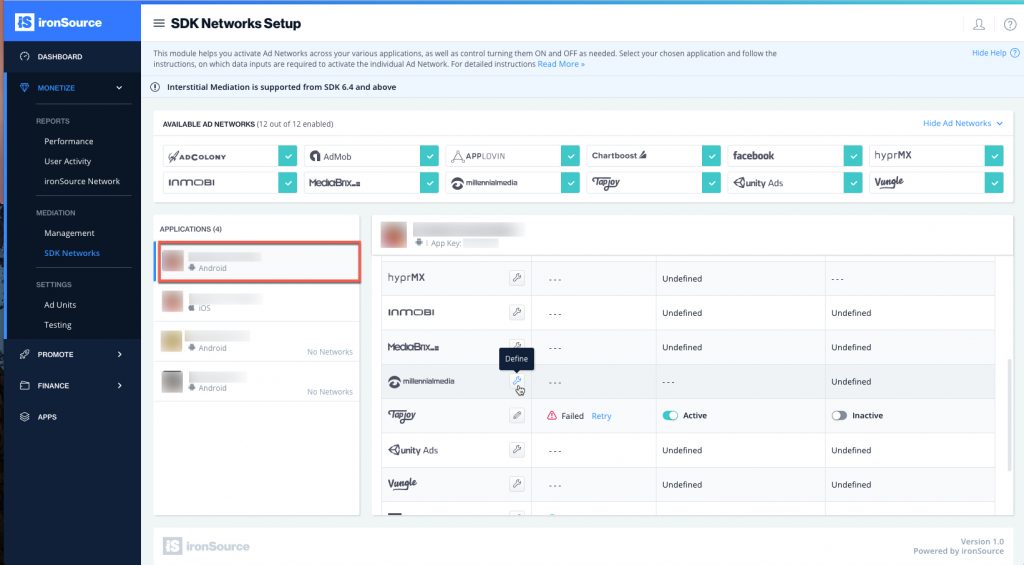This screenshot has width=1024, height=565.
Task: Click the Monetize diamond icon
Action: point(25,88)
